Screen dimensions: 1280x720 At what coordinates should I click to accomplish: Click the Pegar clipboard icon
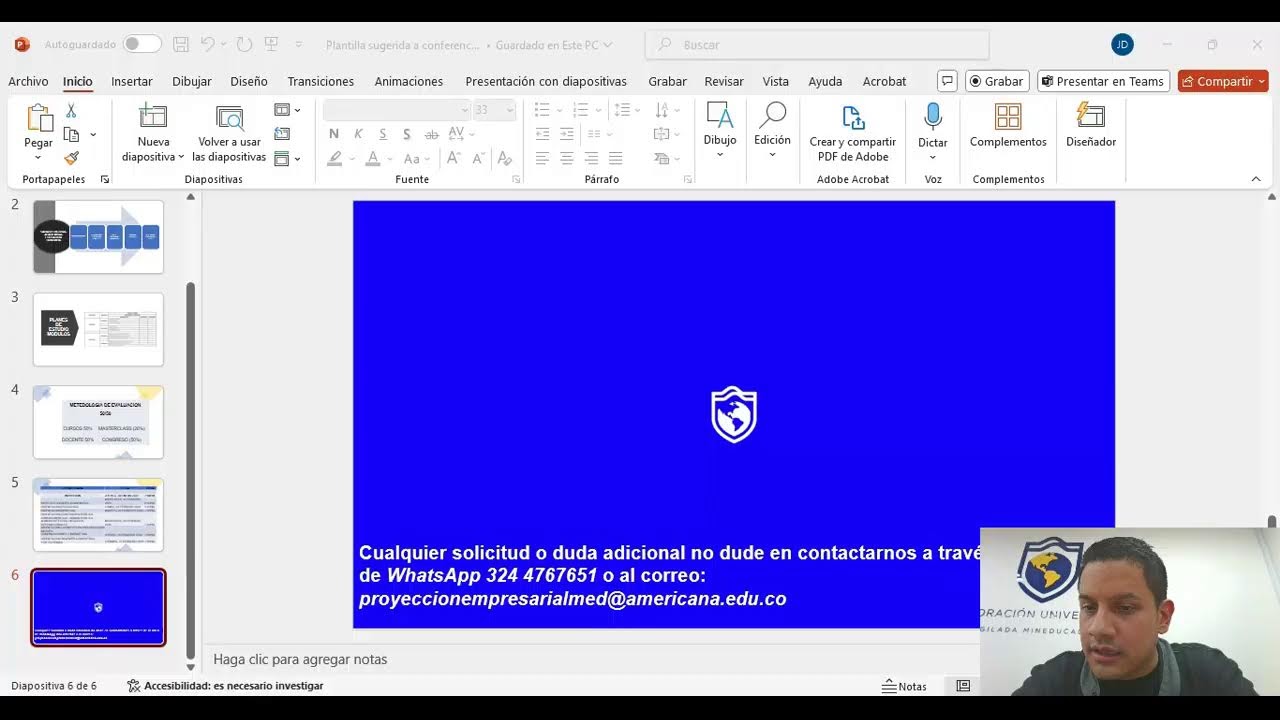click(x=39, y=118)
